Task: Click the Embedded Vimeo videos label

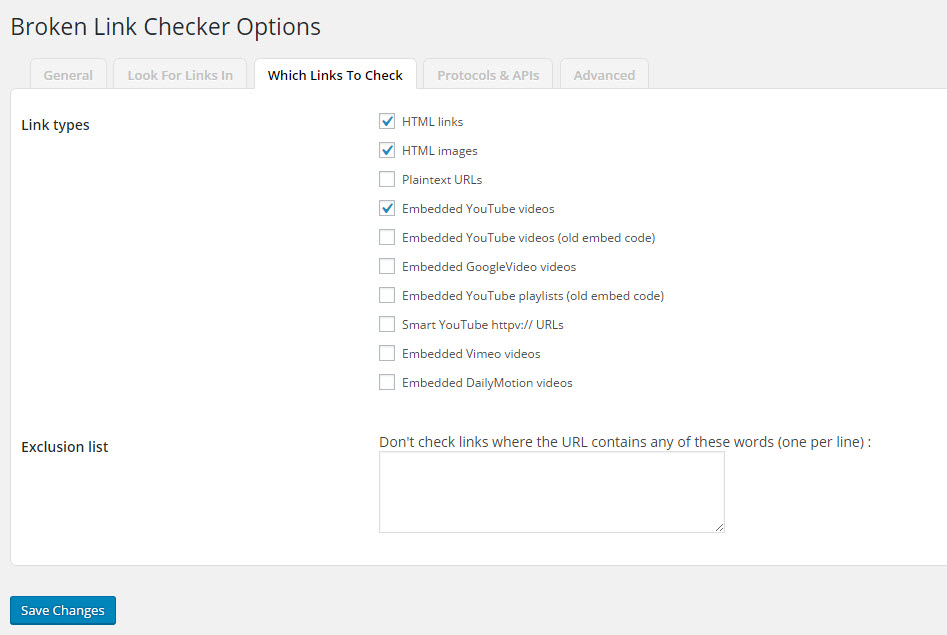Action: [x=471, y=354]
